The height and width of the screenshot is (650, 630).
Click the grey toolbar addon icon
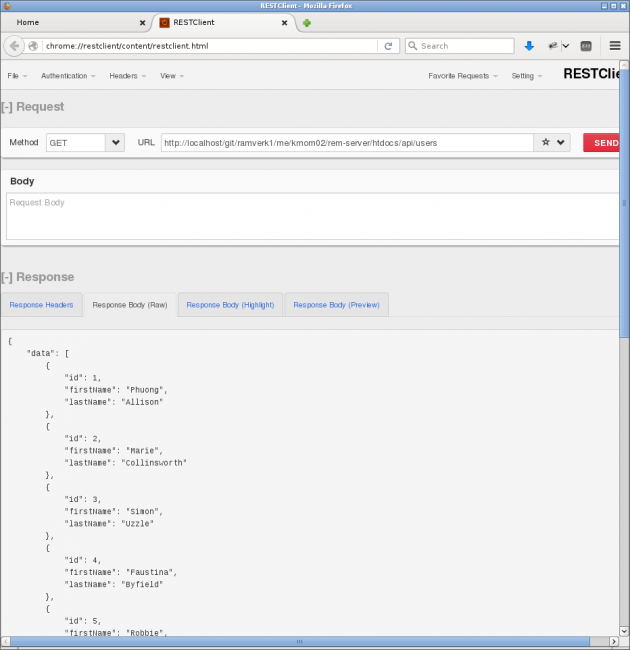click(x=586, y=46)
